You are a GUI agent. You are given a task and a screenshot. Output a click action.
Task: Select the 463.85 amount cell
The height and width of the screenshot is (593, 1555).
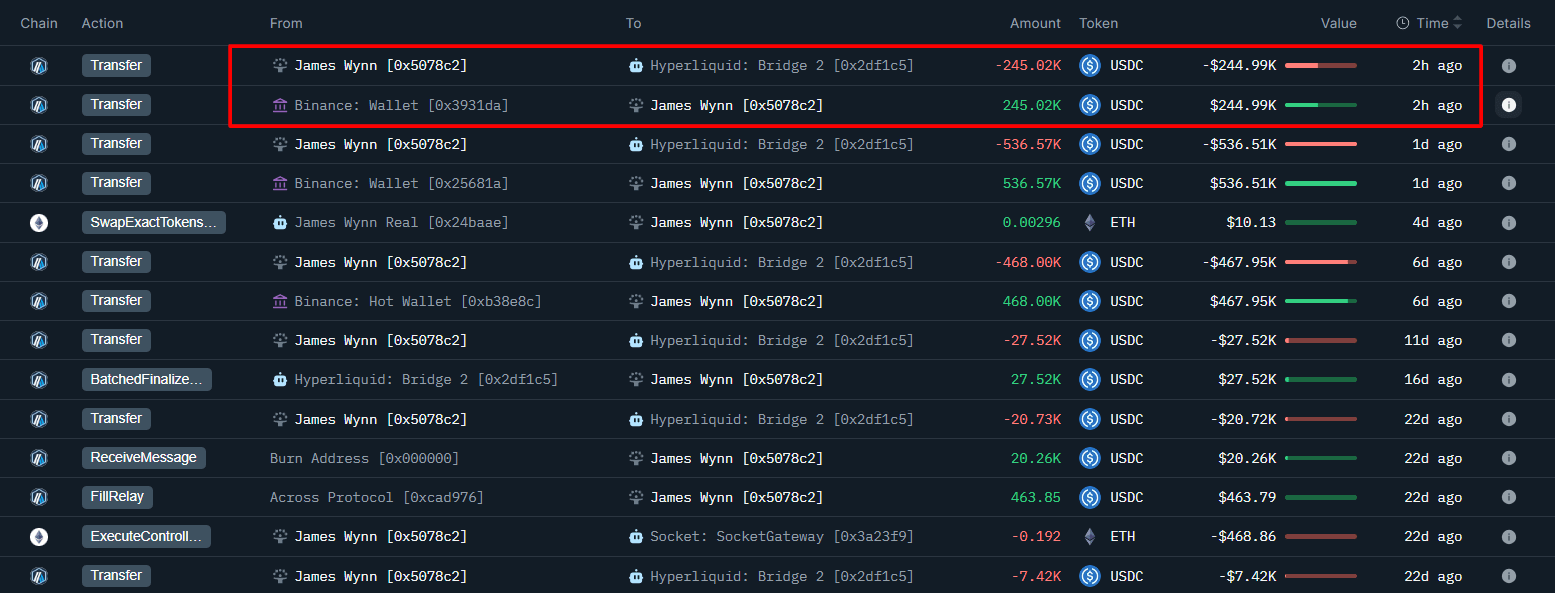1036,497
